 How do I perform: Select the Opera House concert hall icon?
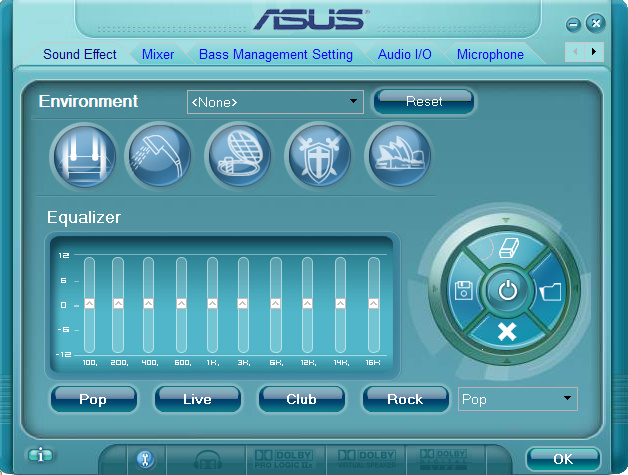tap(399, 155)
